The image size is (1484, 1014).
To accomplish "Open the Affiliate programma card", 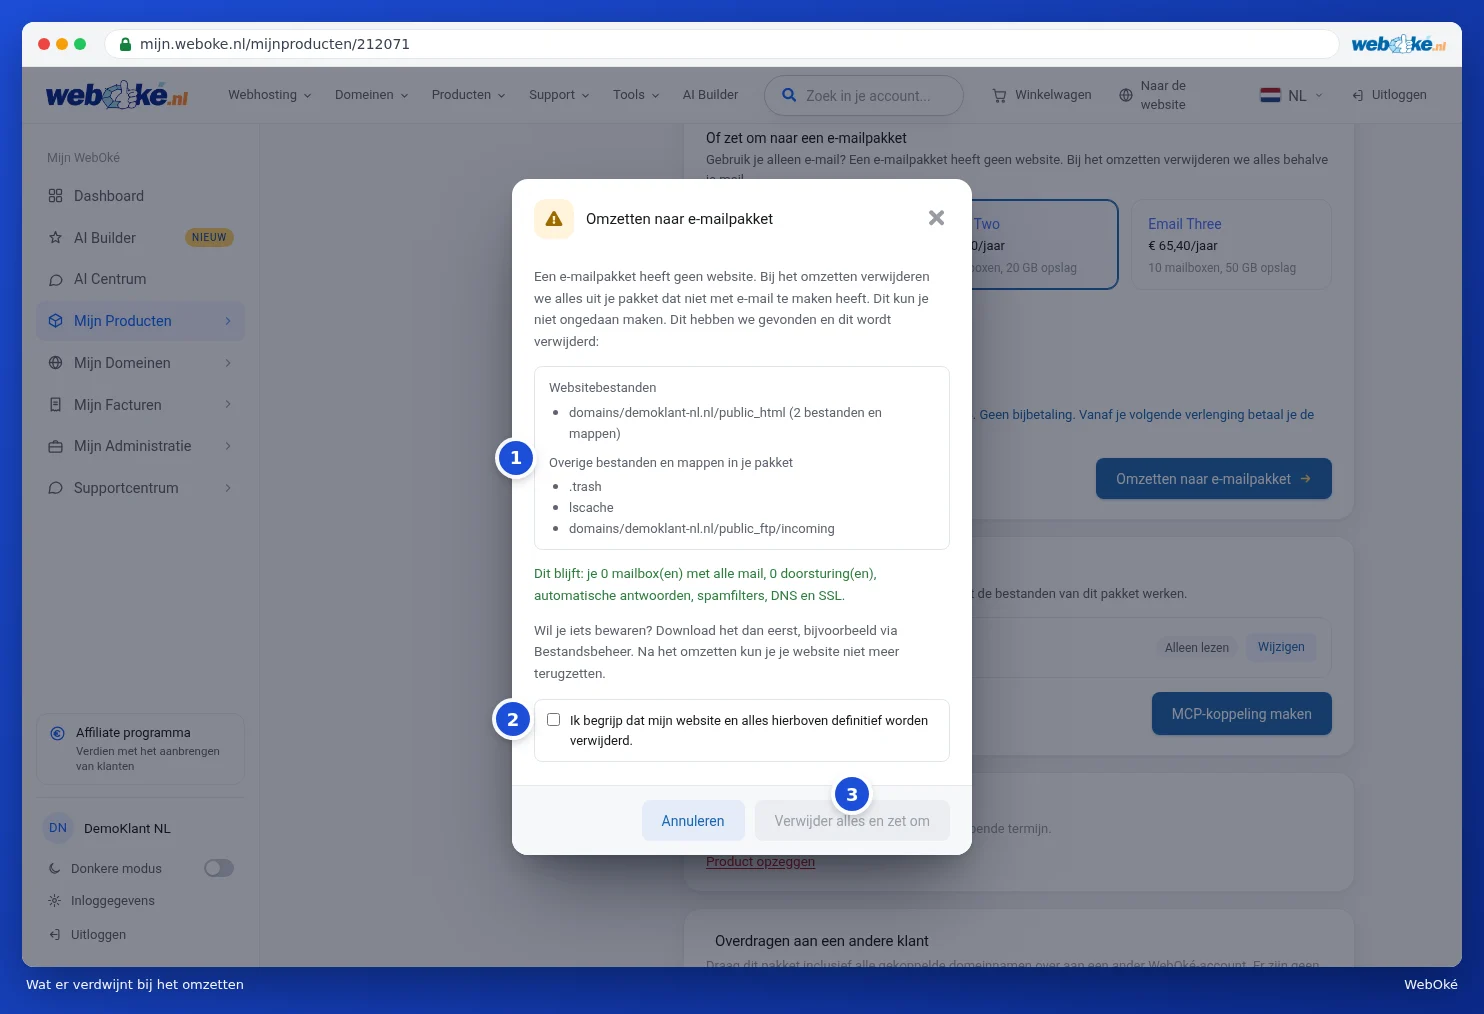I will coord(140,749).
